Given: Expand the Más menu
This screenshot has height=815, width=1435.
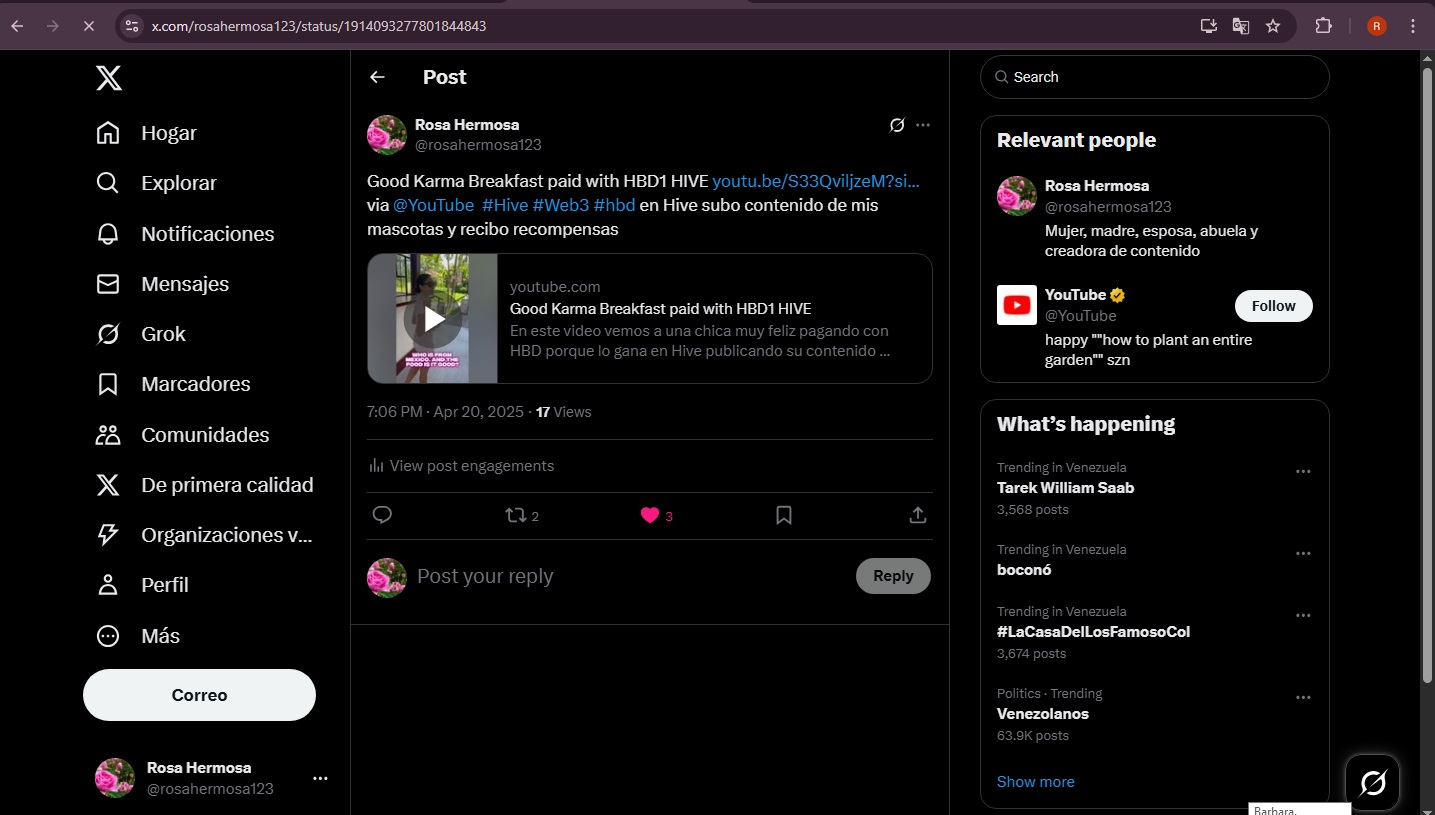Looking at the screenshot, I should (138, 636).
